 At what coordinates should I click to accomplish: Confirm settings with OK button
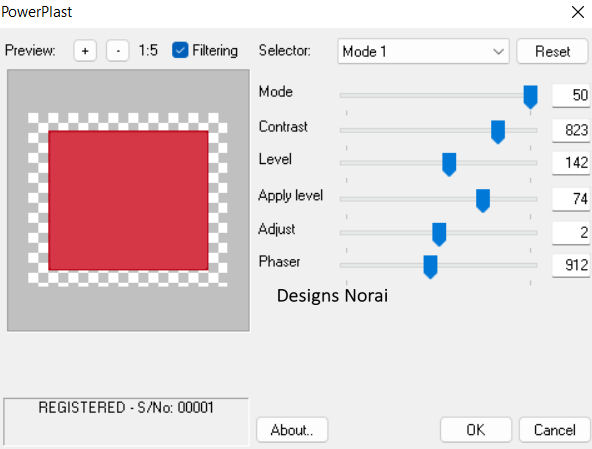tap(476, 430)
